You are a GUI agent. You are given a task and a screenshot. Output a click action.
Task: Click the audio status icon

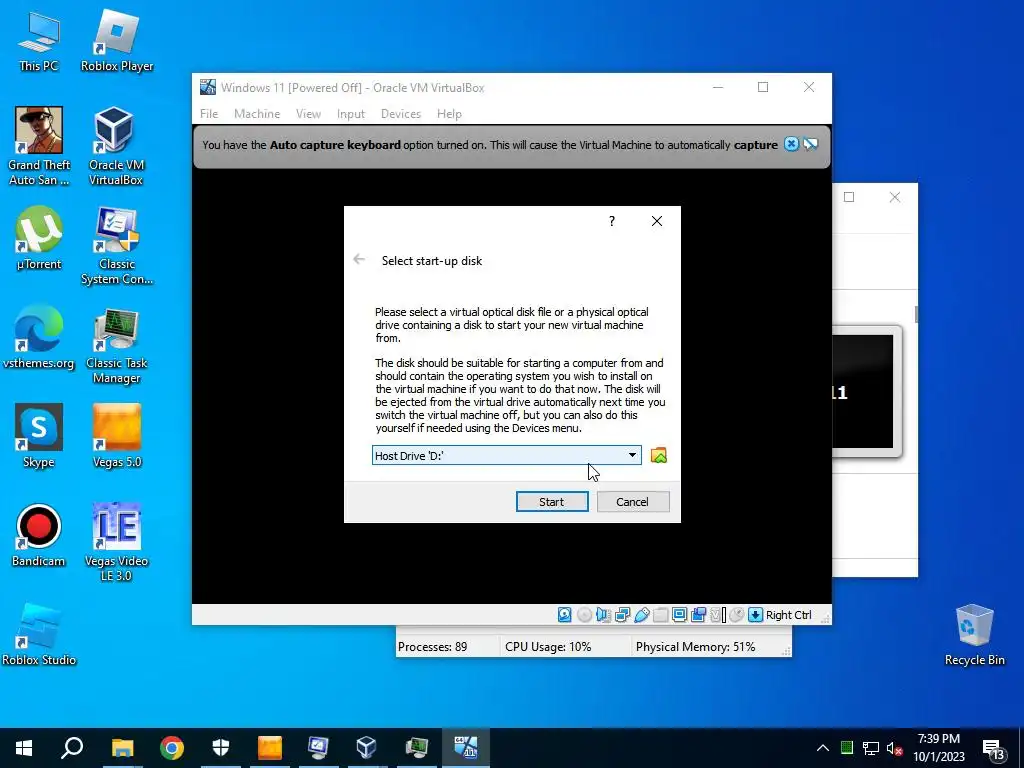(603, 615)
